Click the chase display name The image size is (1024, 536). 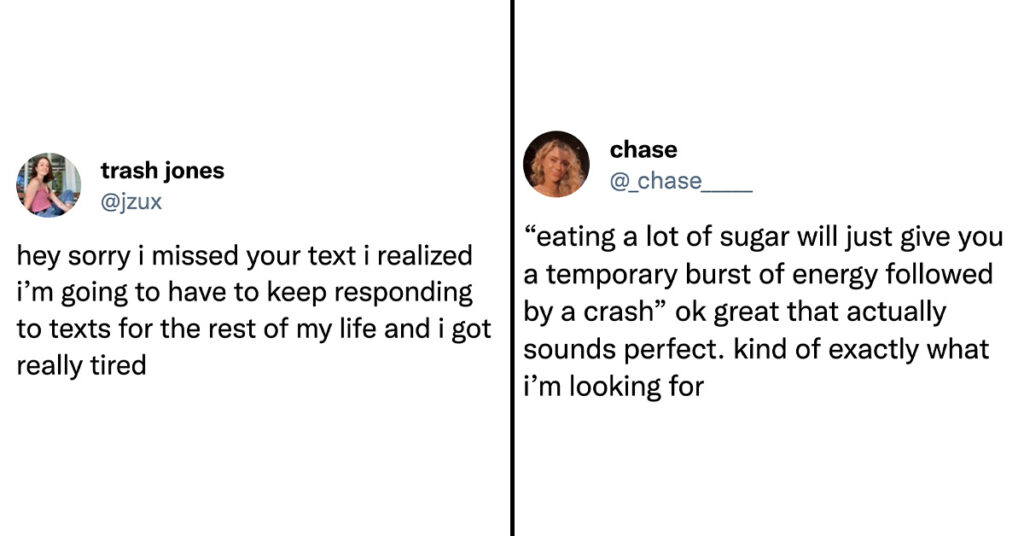point(643,150)
